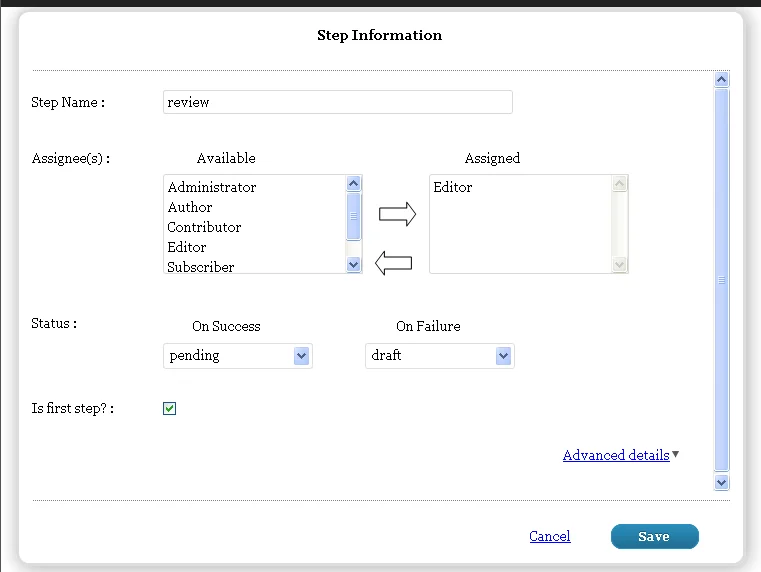
Task: Click the dialog scrollbar up arrow
Action: [x=722, y=79]
